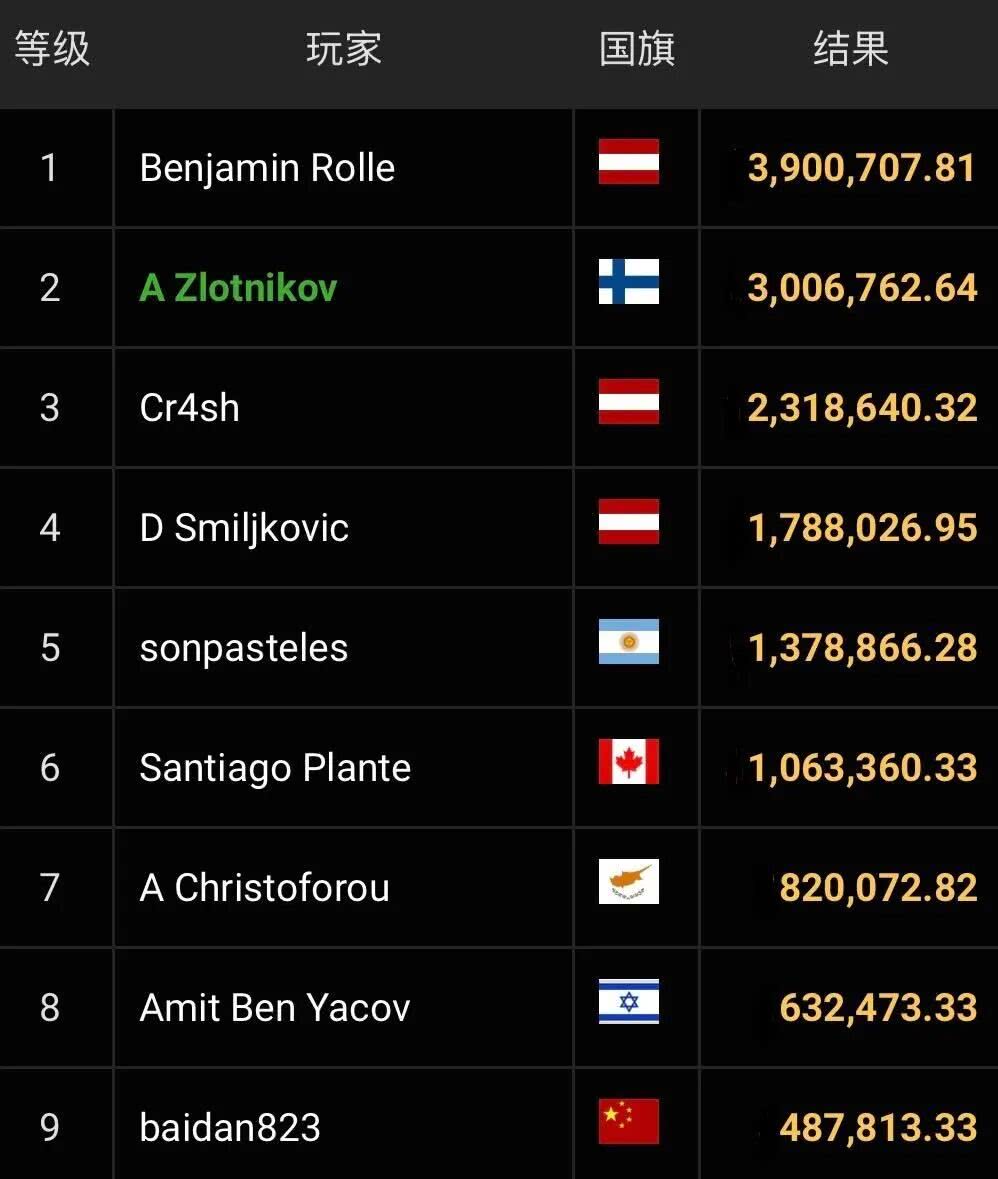Click the 玩家 player column header
Viewport: 998px width, 1179px height.
pyautogui.click(x=343, y=49)
